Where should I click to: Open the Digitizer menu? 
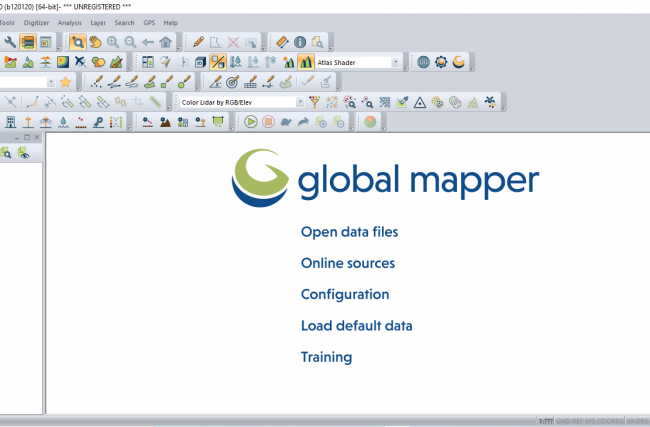[36, 23]
